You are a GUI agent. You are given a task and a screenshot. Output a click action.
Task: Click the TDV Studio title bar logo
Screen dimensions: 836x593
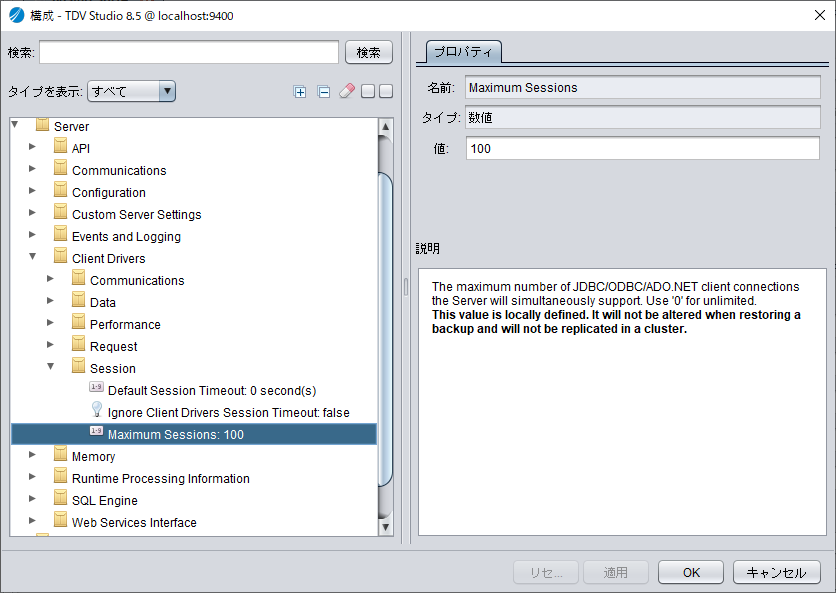tap(17, 15)
